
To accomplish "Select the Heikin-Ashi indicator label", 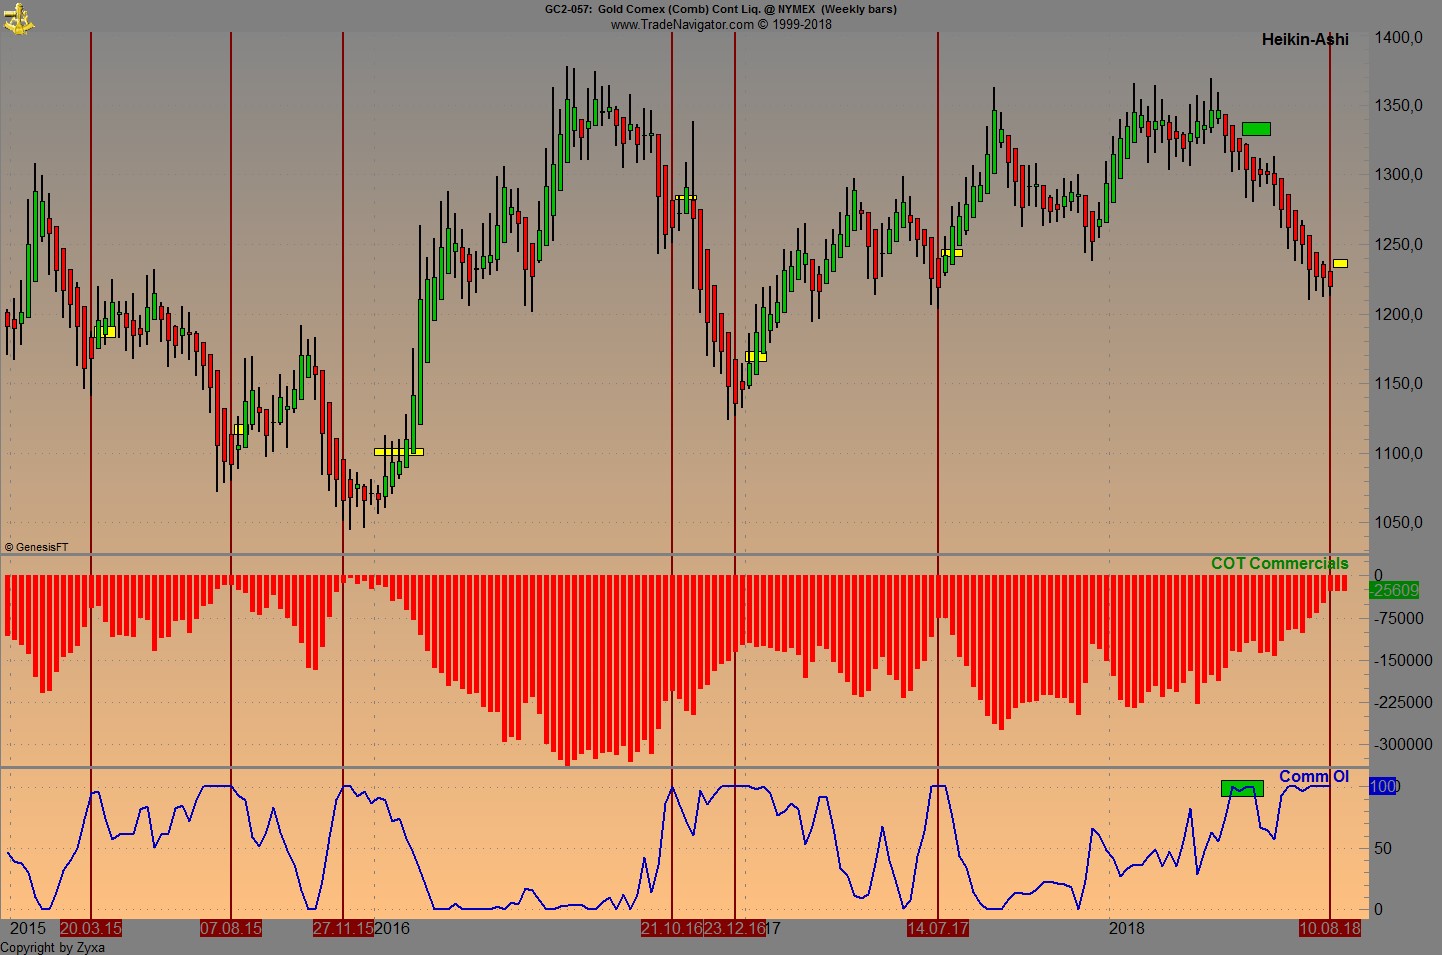I will 1303,40.
